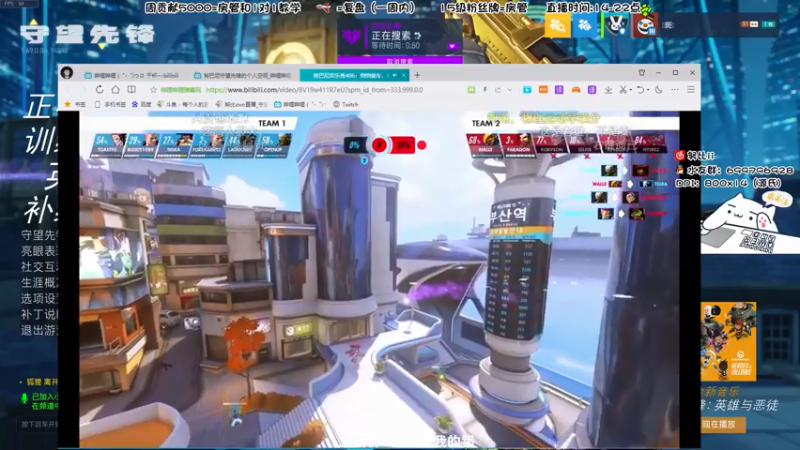This screenshot has height=450, width=800.
Task: Open the three-dot more tools menu
Action: pyautogui.click(x=674, y=90)
